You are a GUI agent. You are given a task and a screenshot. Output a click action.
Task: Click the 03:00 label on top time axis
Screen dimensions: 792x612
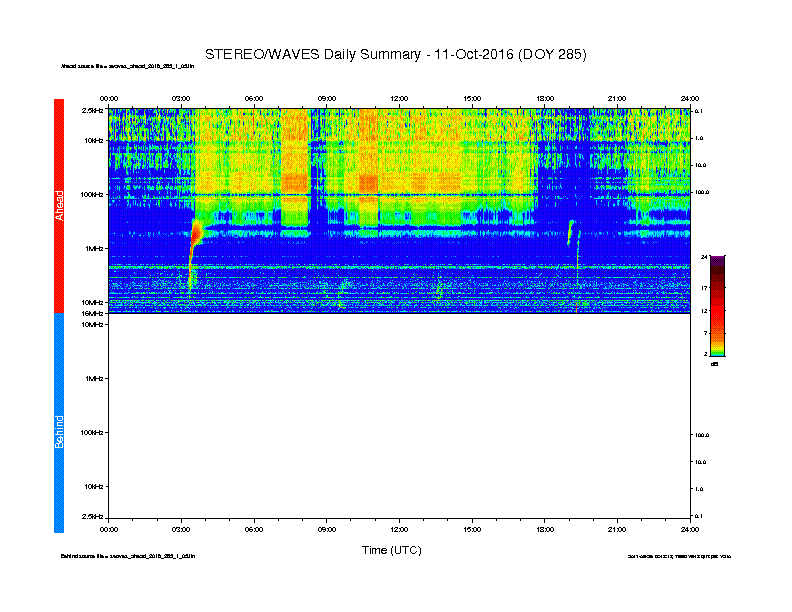coord(181,98)
